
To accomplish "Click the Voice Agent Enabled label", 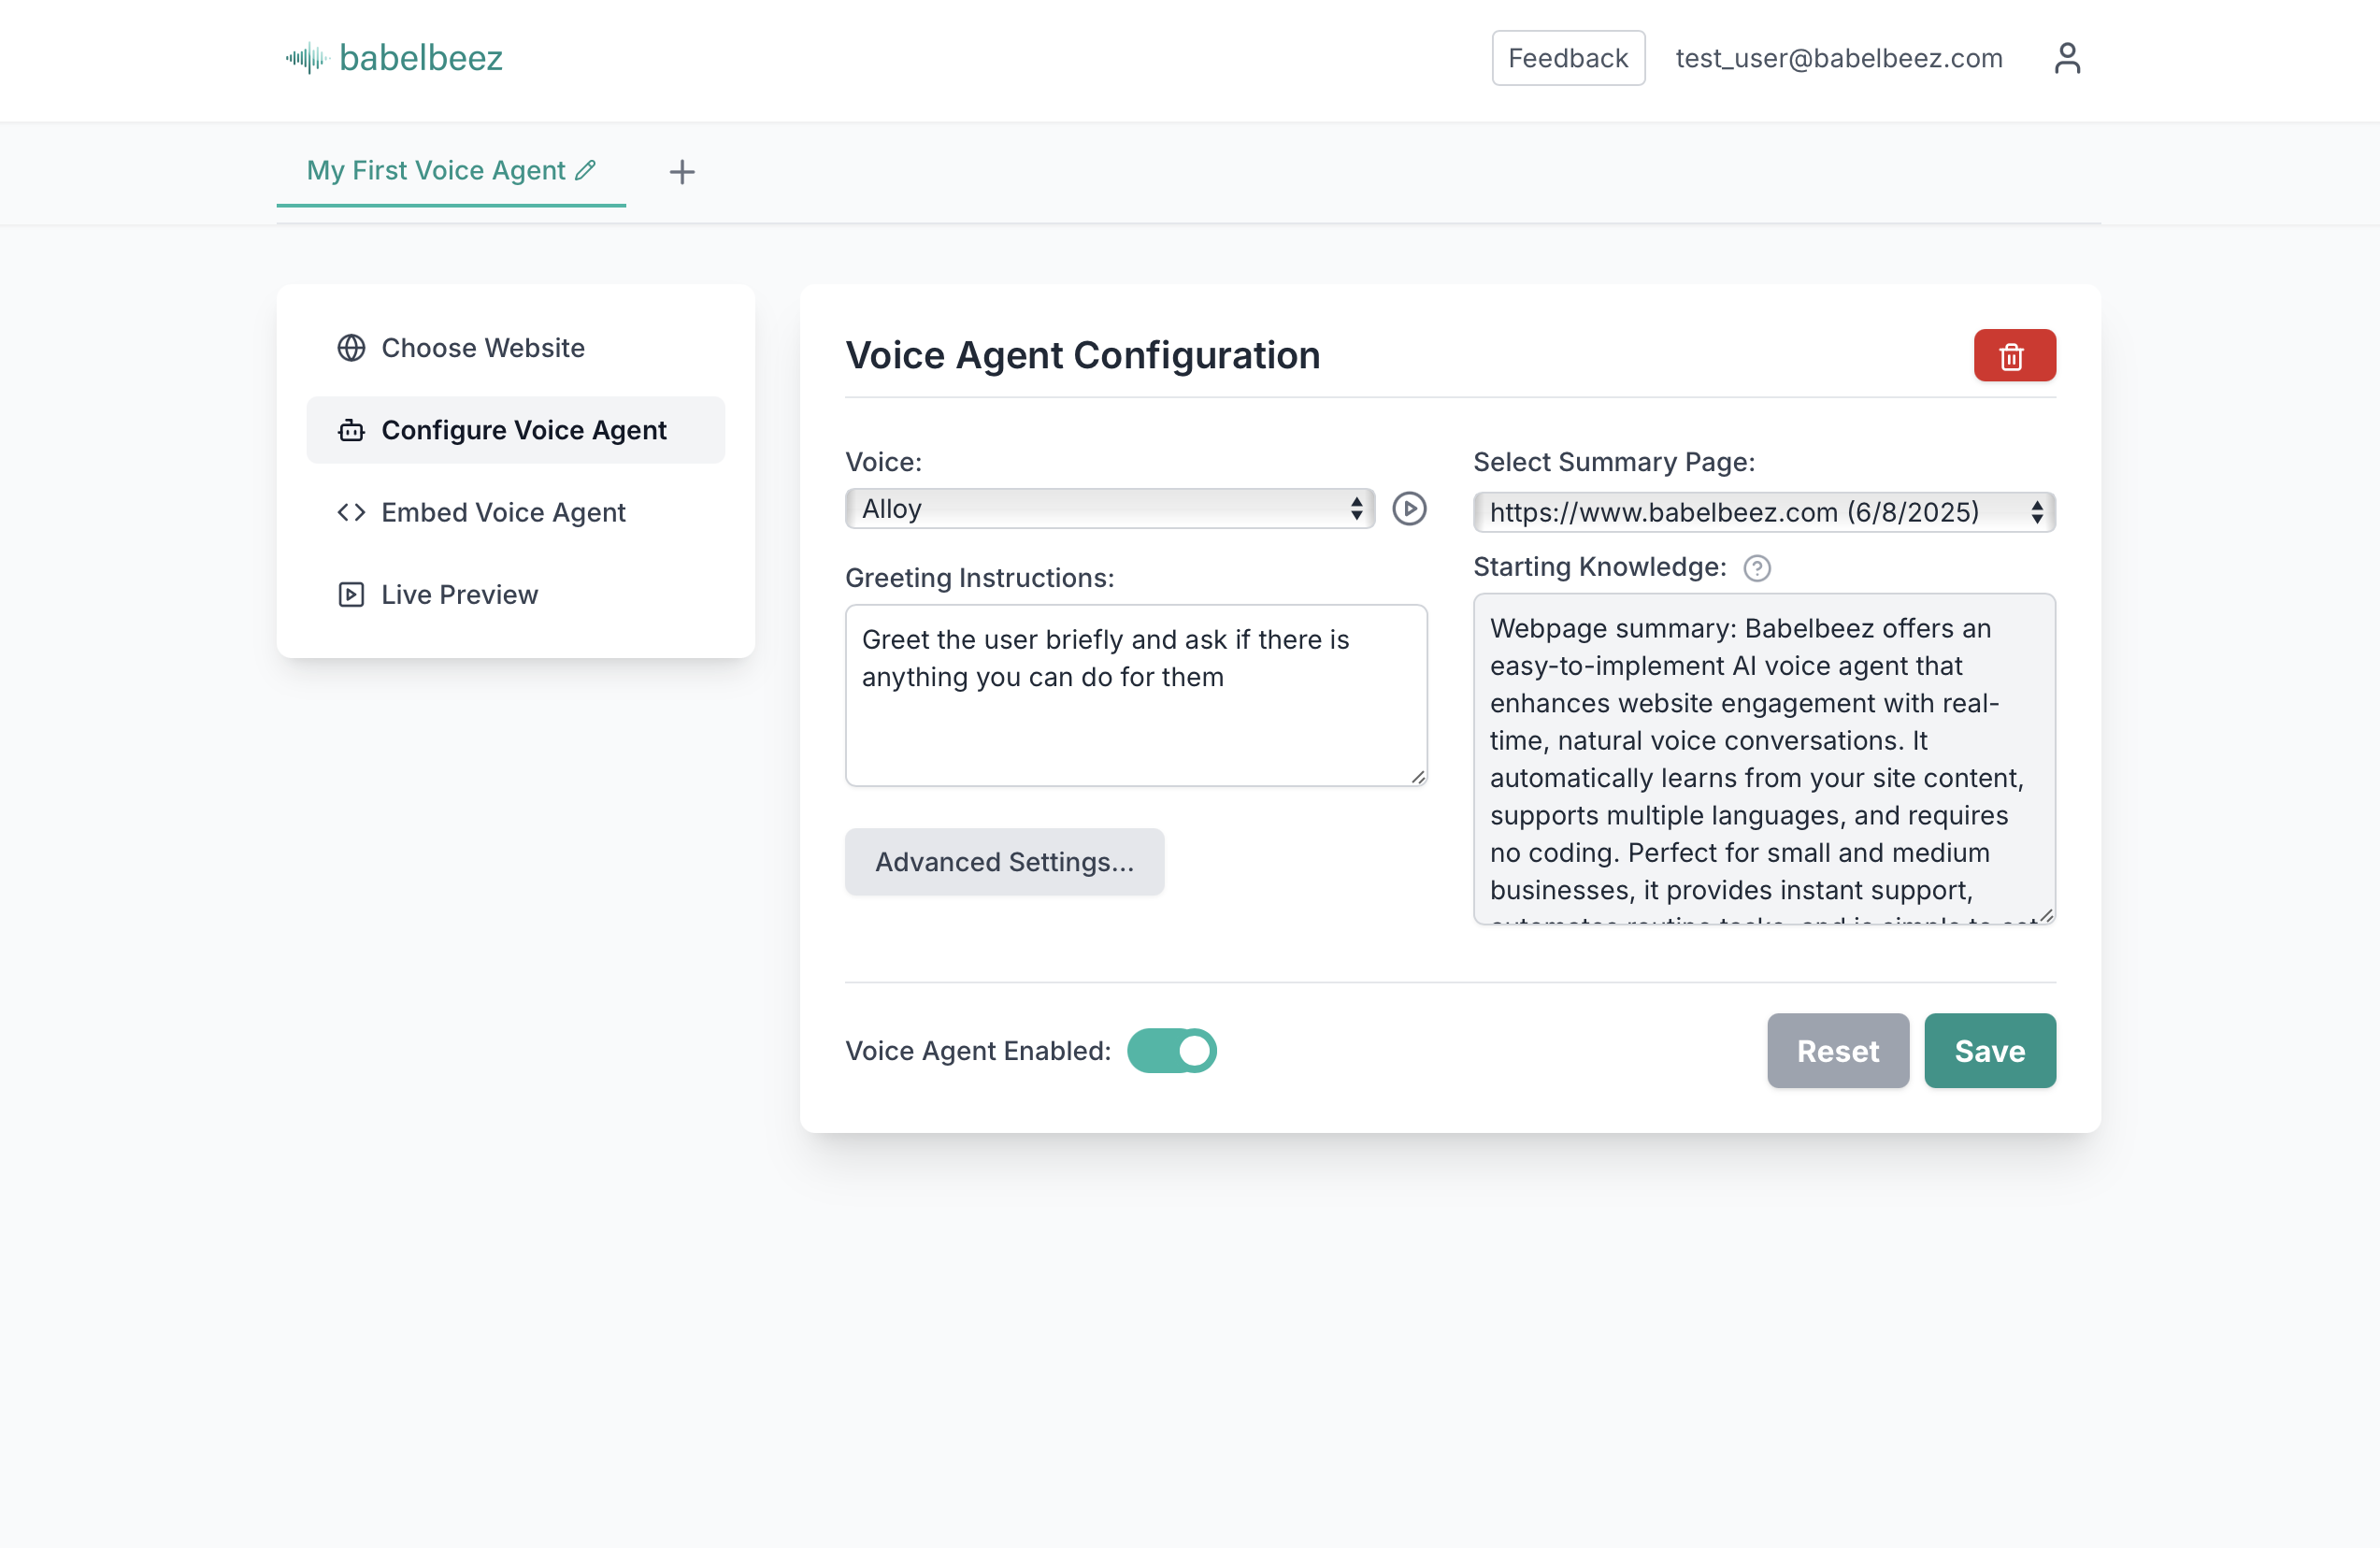I will (x=978, y=1050).
